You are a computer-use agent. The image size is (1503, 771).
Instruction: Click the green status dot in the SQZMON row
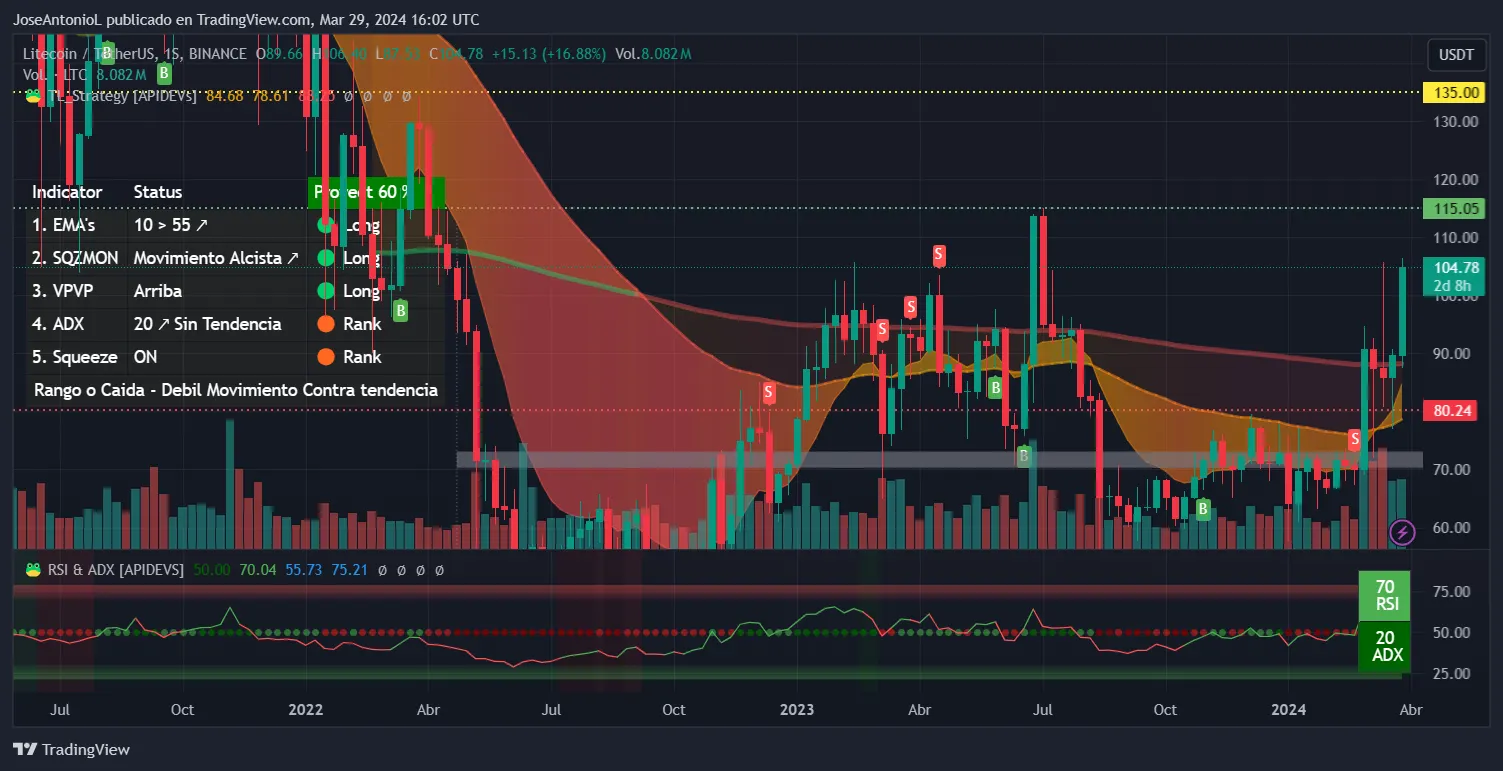pos(325,258)
